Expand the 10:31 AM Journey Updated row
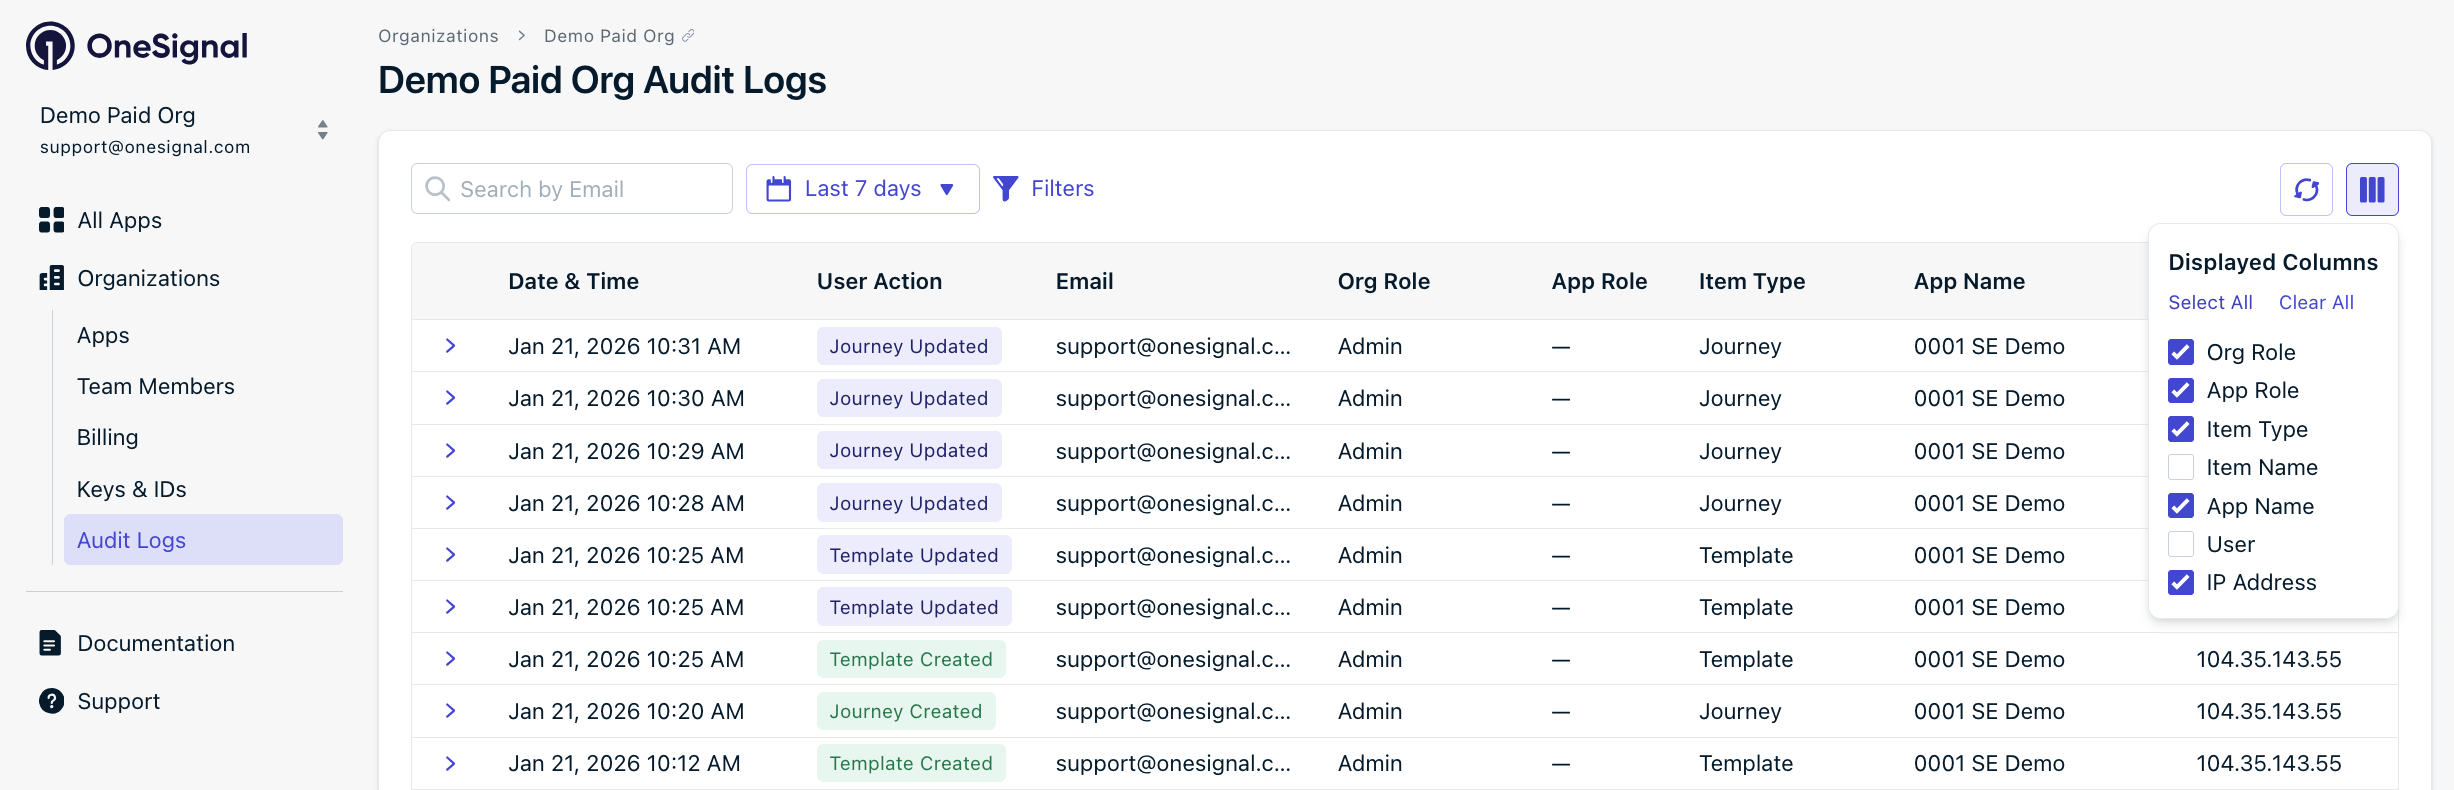Screen dimensions: 2454x790 click(x=450, y=346)
